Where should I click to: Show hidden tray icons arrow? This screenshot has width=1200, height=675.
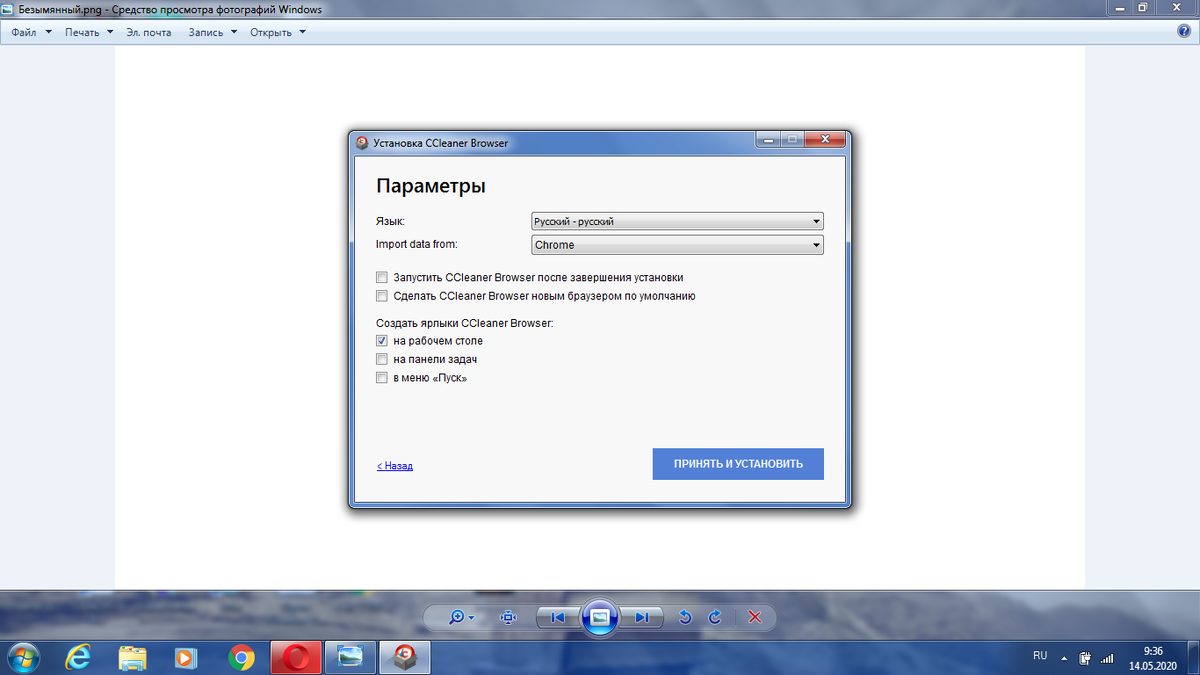(1065, 658)
